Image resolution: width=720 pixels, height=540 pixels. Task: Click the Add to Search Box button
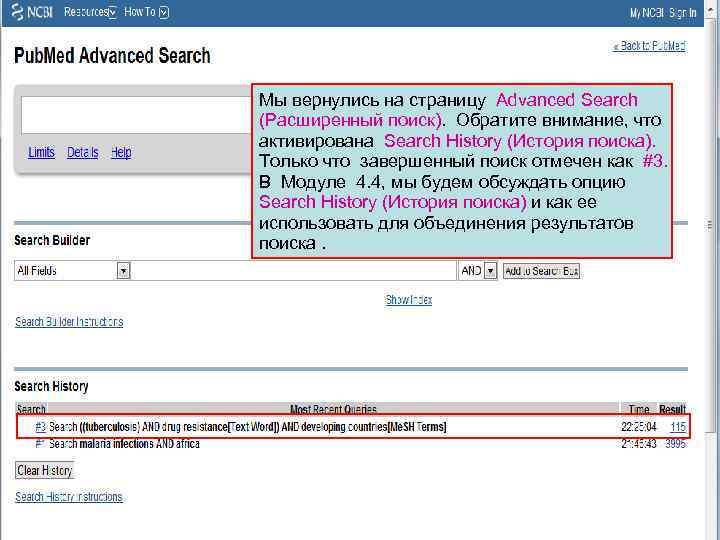tap(541, 271)
